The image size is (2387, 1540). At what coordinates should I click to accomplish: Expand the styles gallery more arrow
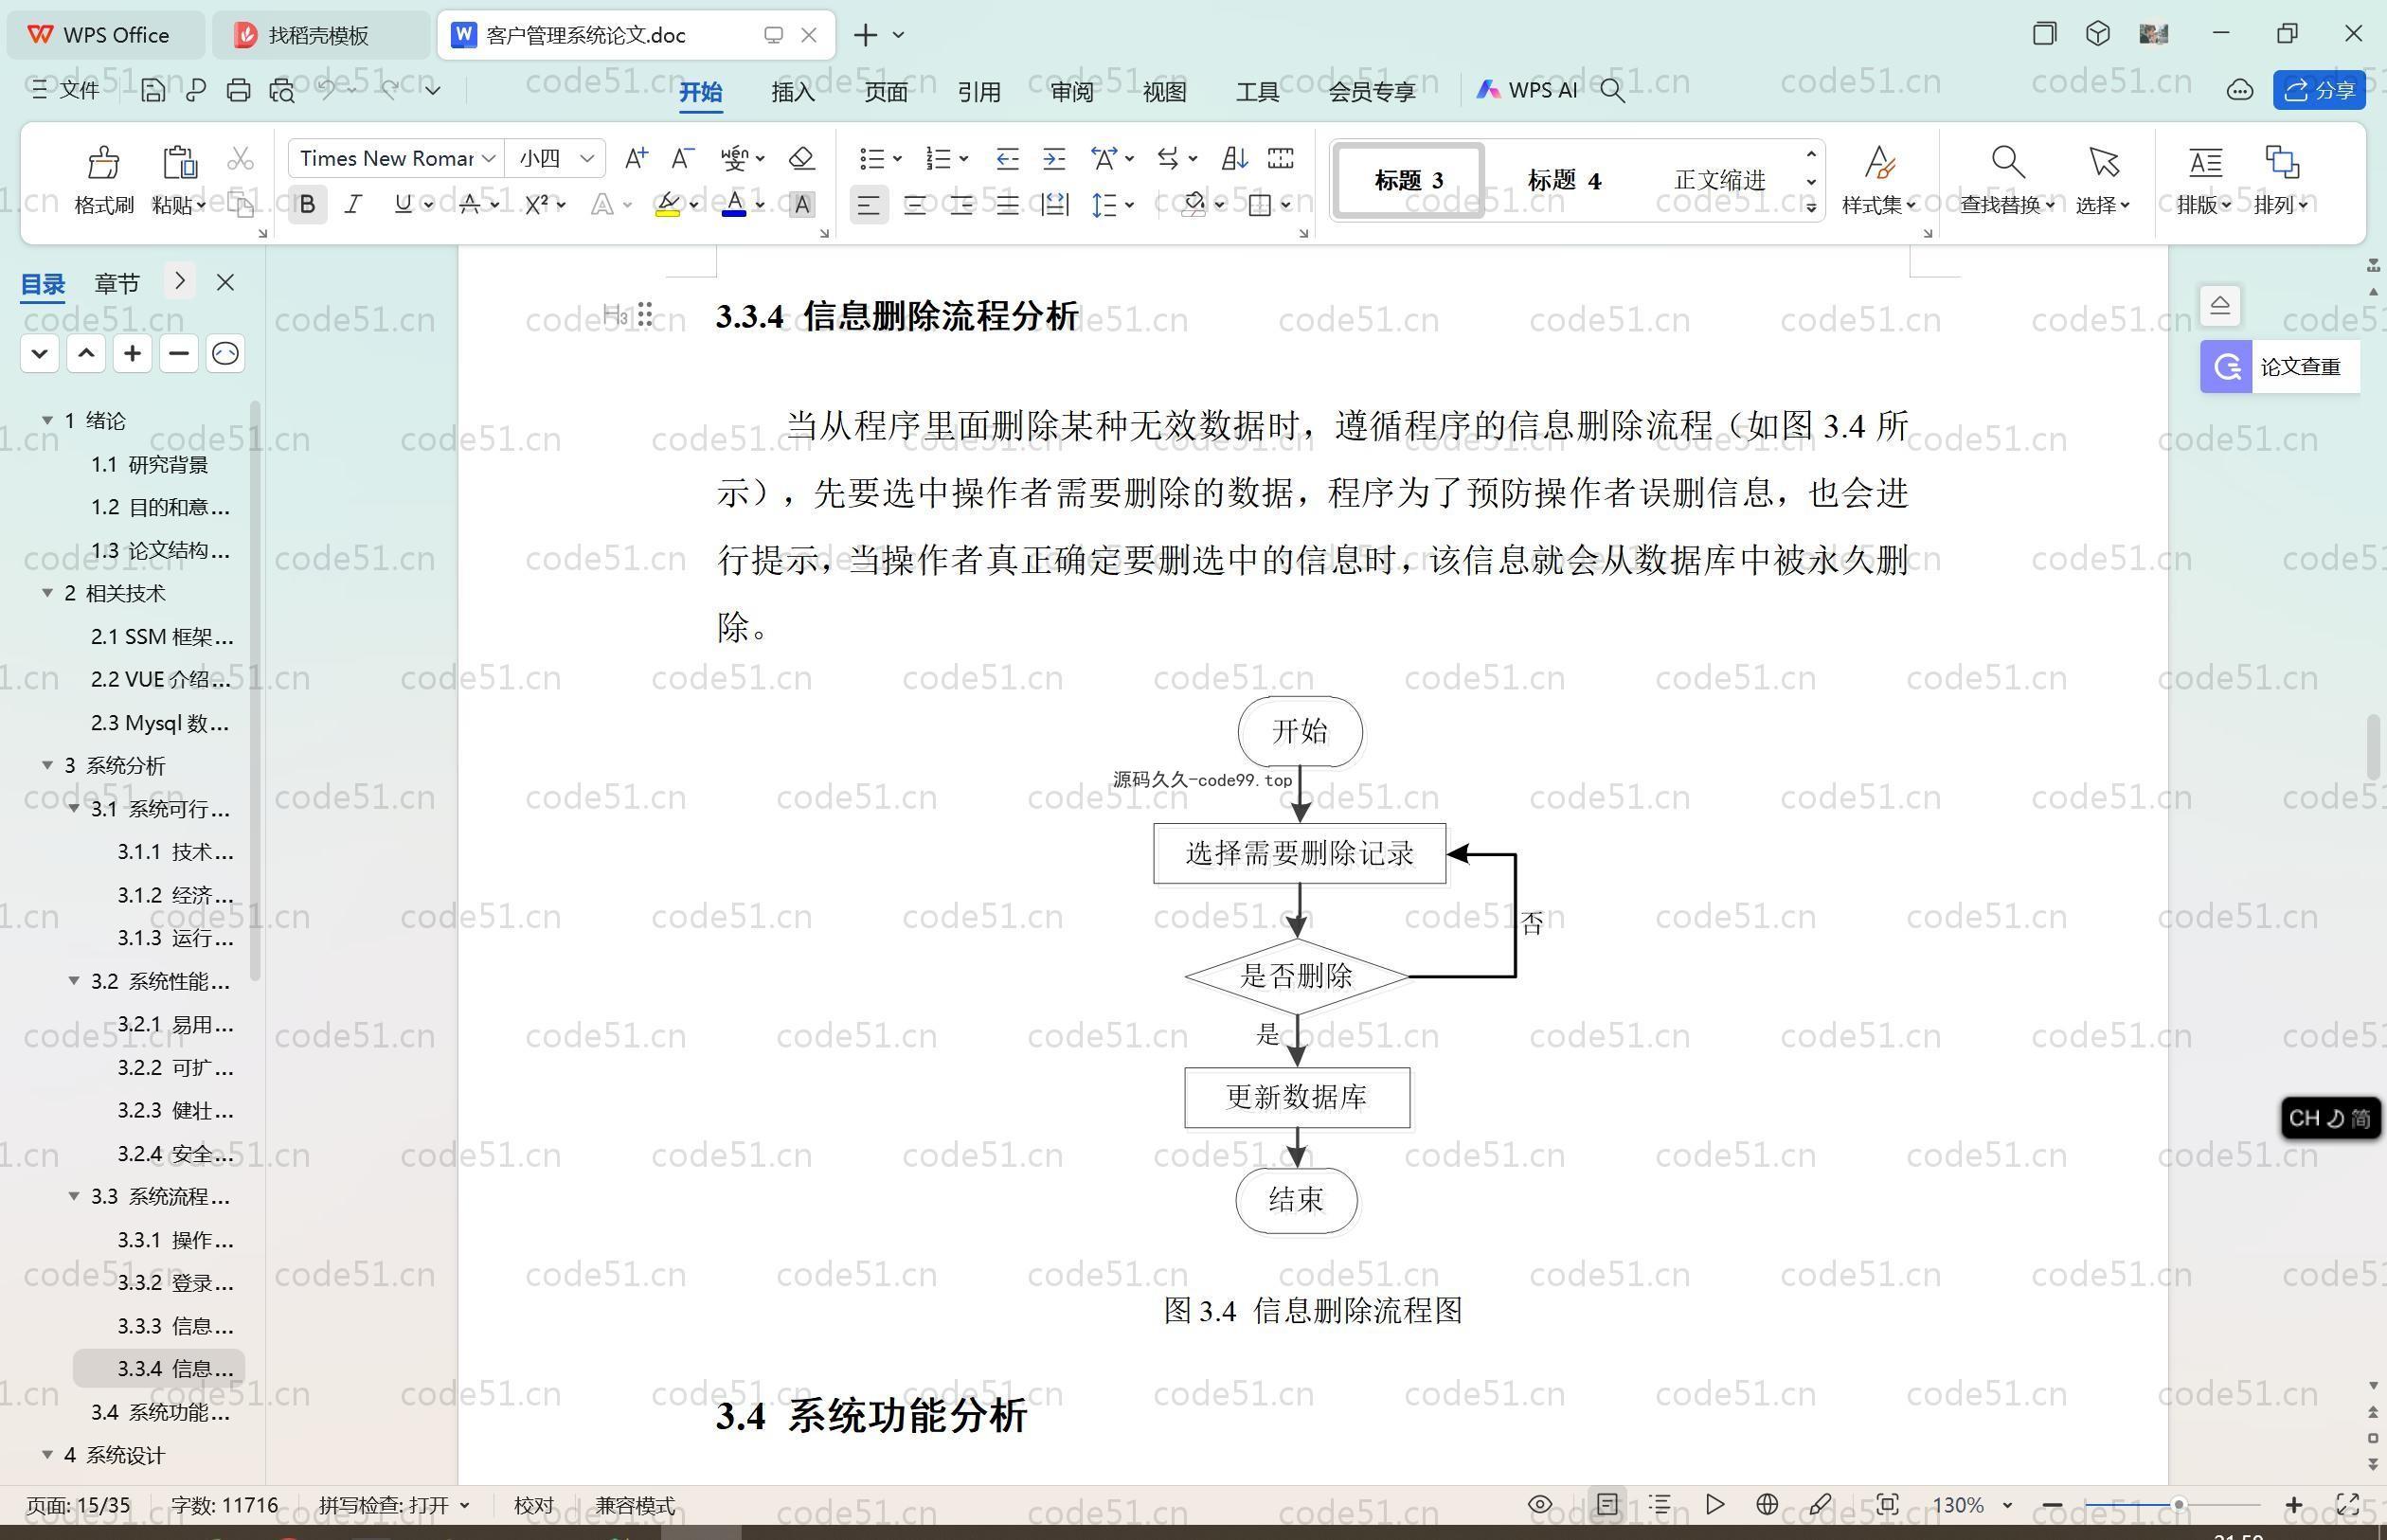click(1811, 207)
